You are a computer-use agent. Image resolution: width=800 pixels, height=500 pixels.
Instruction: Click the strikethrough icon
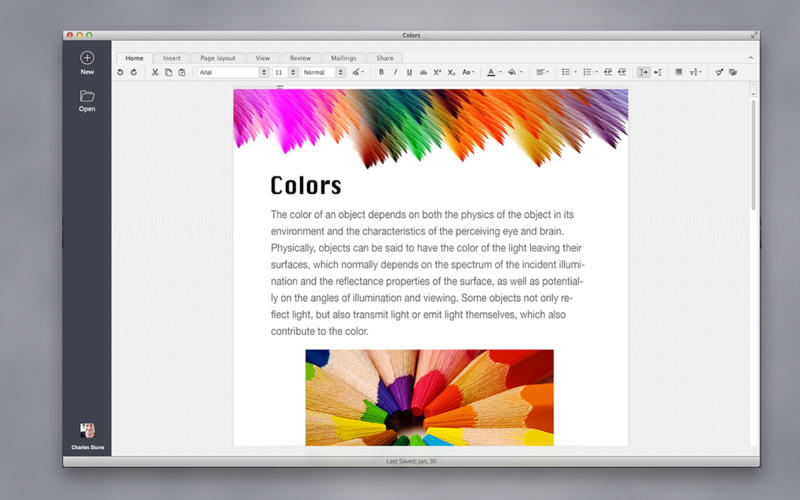pos(423,72)
